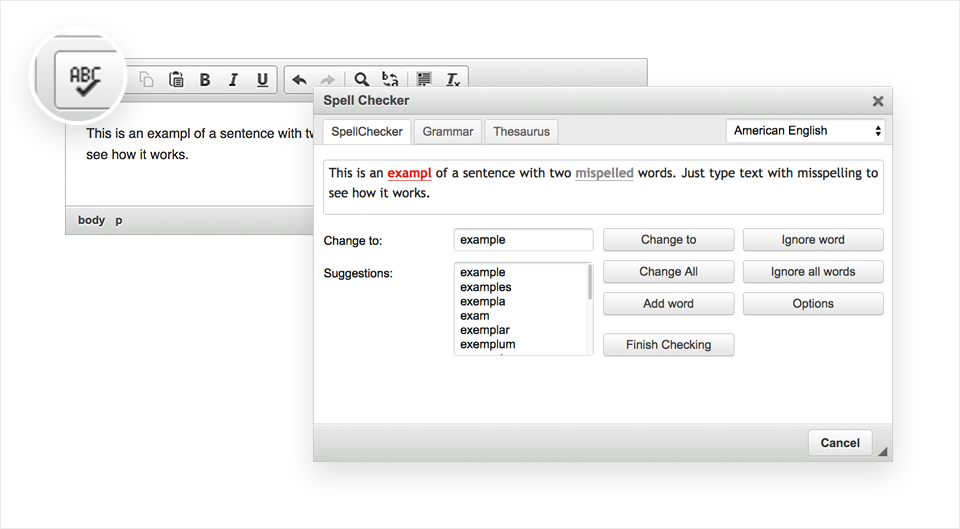Click the Change to input field
The image size is (960, 529).
[x=523, y=240]
